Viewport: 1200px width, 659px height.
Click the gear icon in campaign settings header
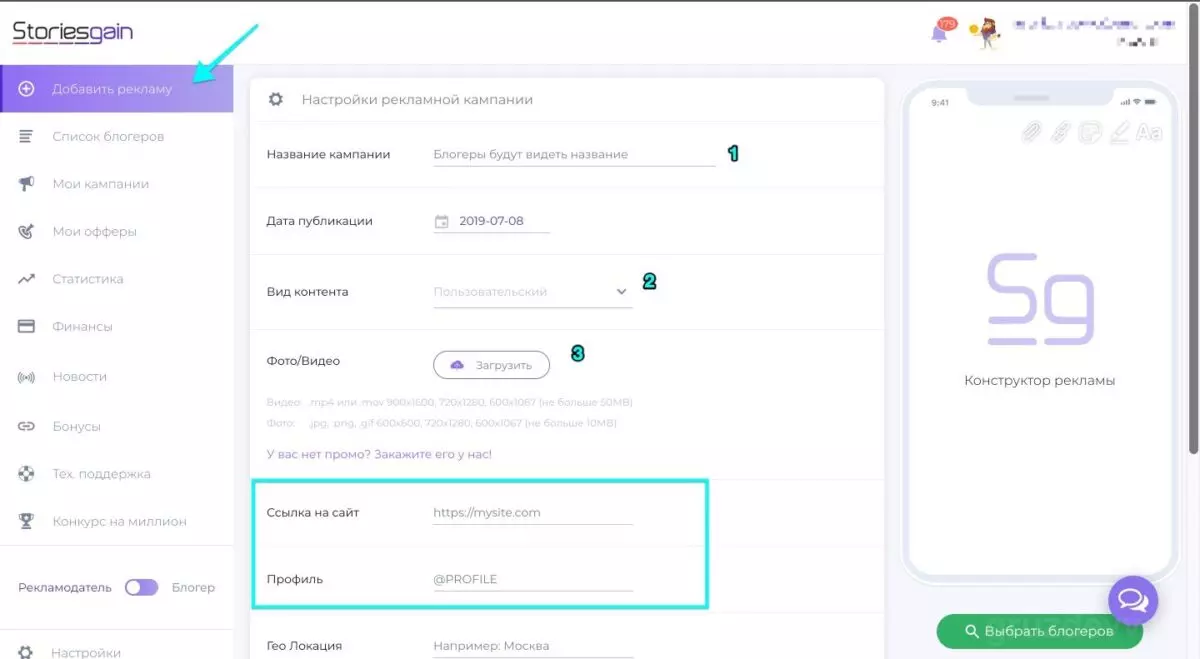(x=276, y=99)
